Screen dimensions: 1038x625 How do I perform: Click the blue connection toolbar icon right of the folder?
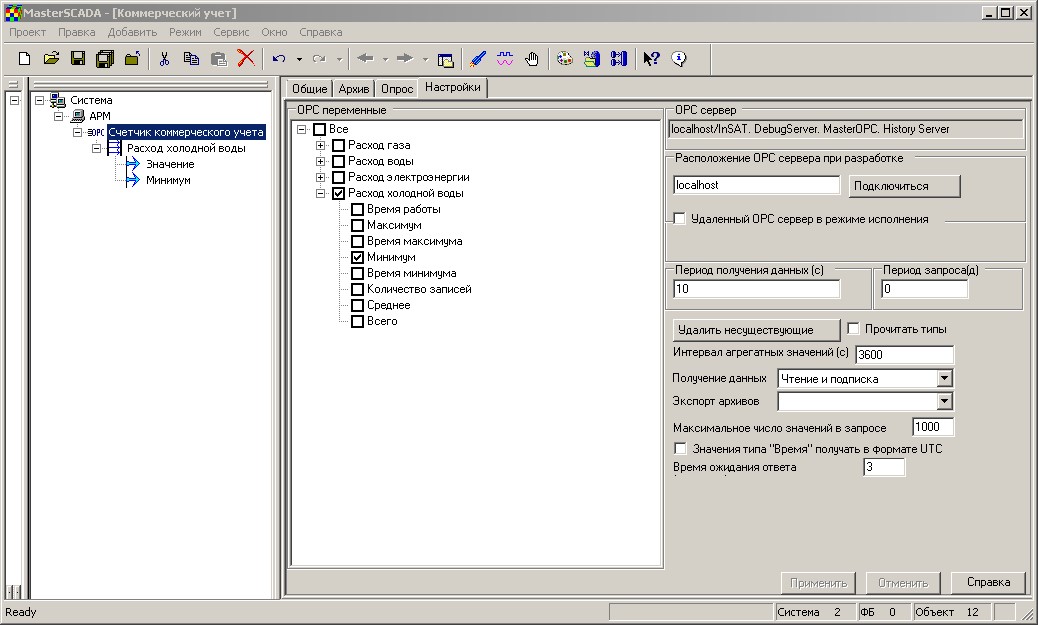click(x=619, y=59)
